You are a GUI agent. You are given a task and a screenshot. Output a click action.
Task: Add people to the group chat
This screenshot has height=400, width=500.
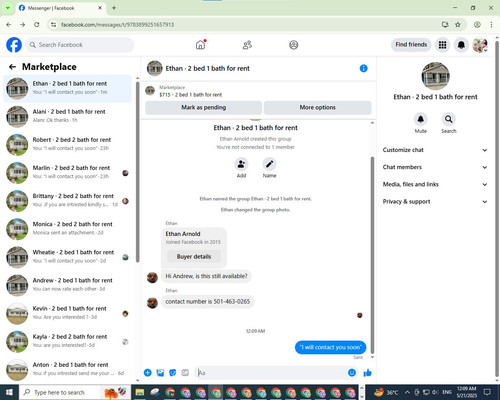coord(241,164)
